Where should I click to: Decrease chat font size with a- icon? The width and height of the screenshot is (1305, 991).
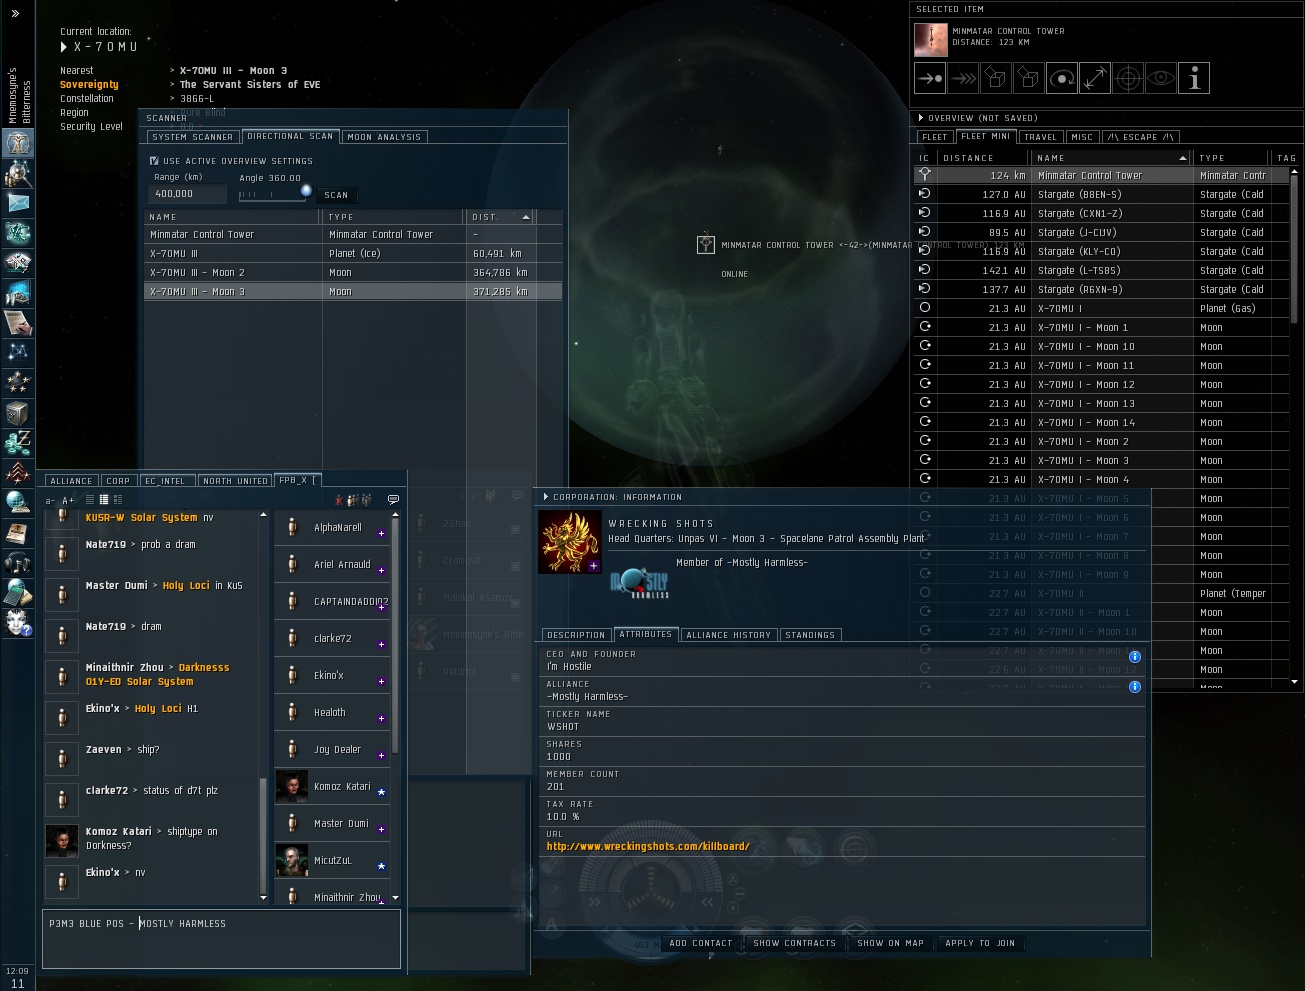pos(51,500)
